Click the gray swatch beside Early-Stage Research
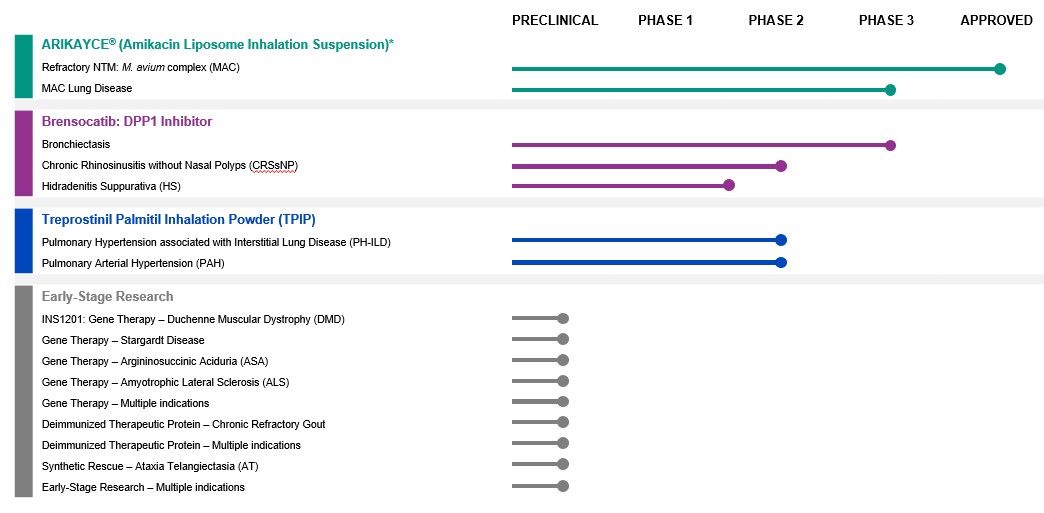 (24, 391)
